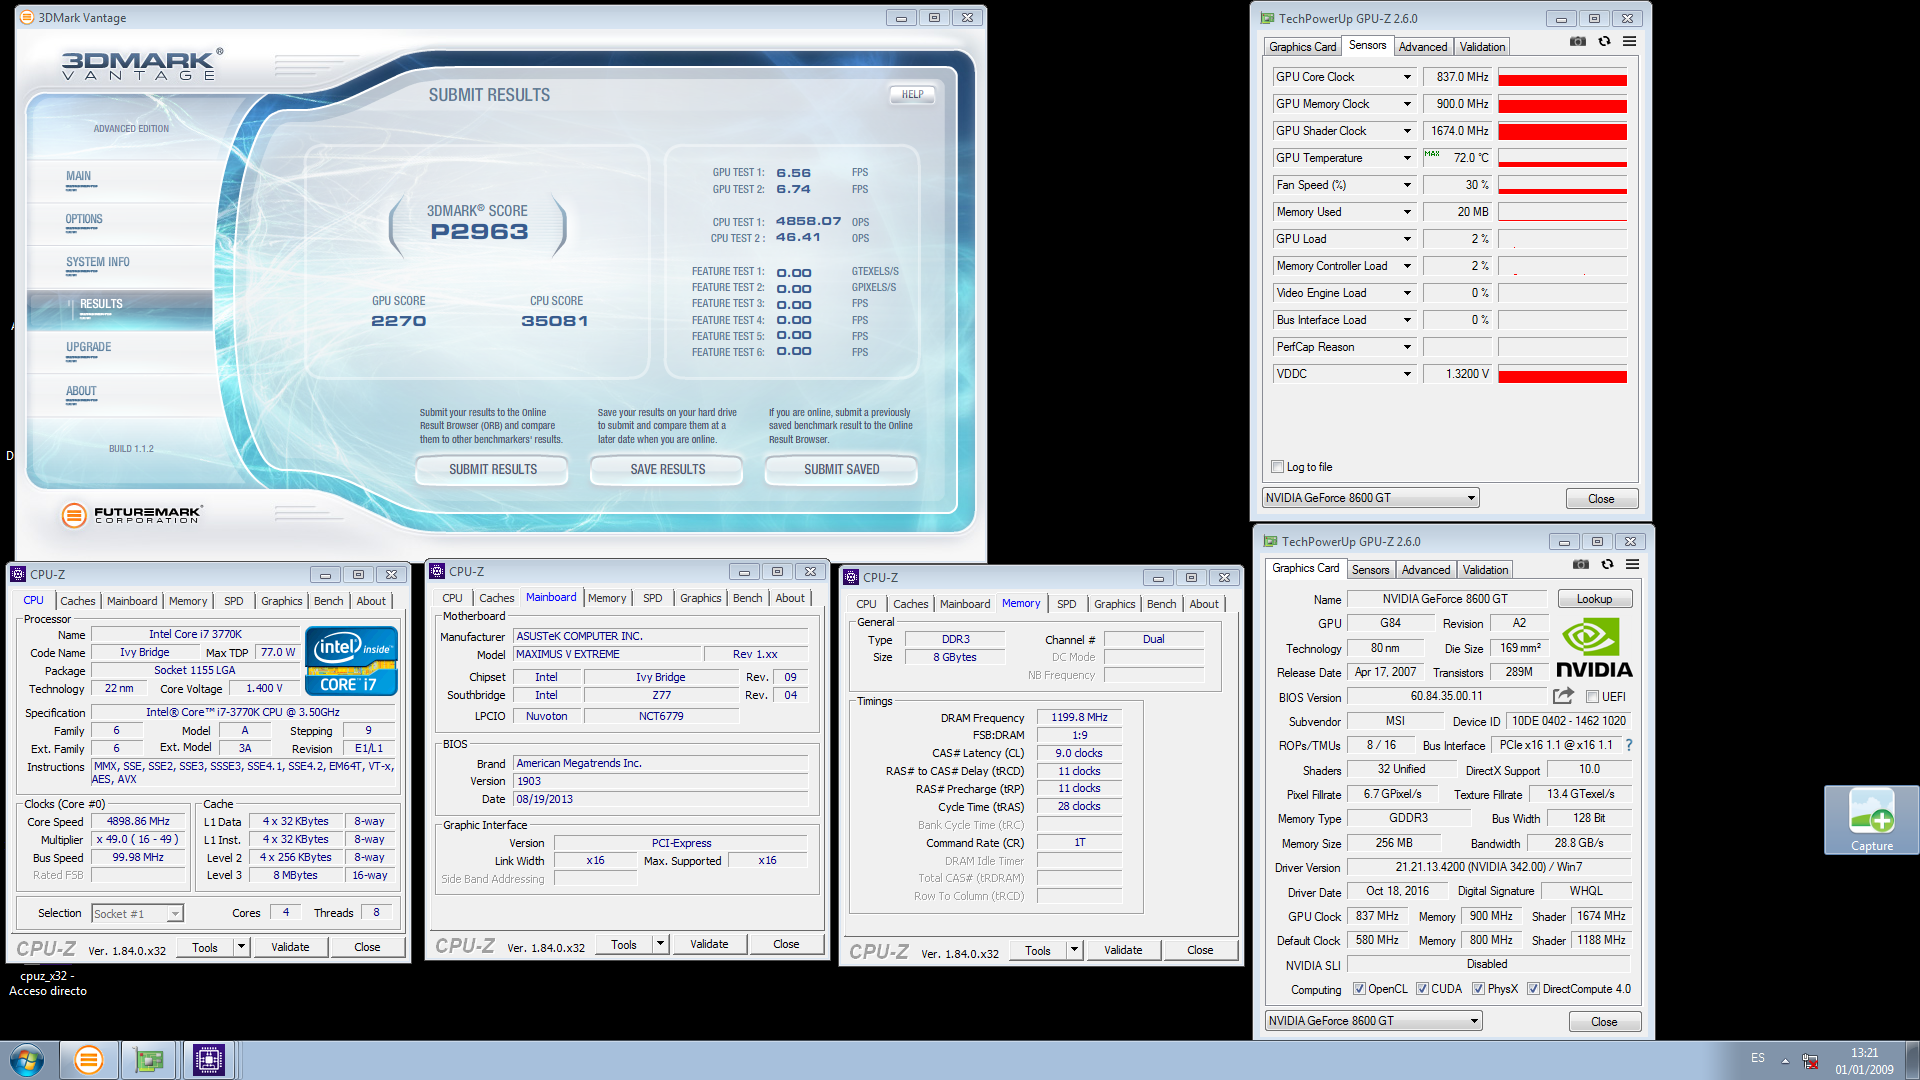Open the Socket #1 selection dropdown
Viewport: 1920px width, 1080px height.
(x=137, y=913)
